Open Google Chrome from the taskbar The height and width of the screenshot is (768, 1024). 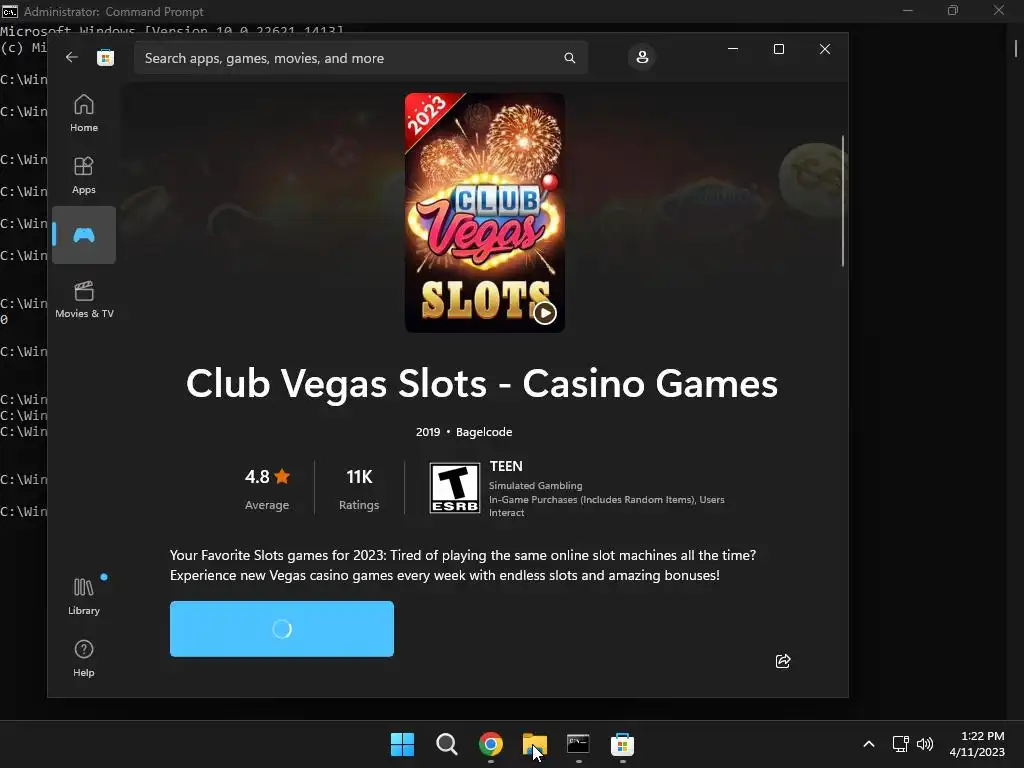[x=490, y=744]
